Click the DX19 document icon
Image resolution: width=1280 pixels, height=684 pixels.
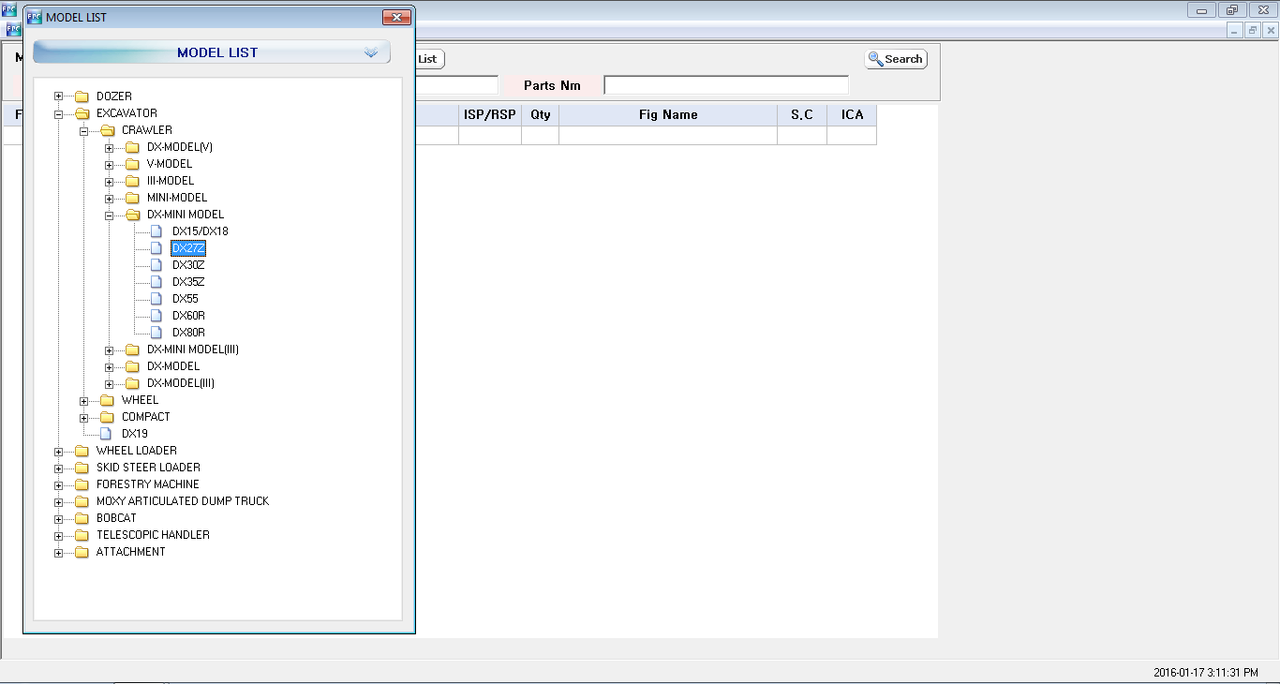[105, 434]
